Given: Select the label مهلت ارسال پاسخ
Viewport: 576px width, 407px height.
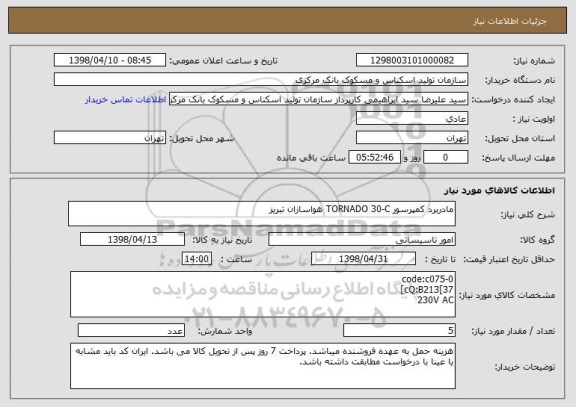Looking at the screenshot, I should point(518,158).
